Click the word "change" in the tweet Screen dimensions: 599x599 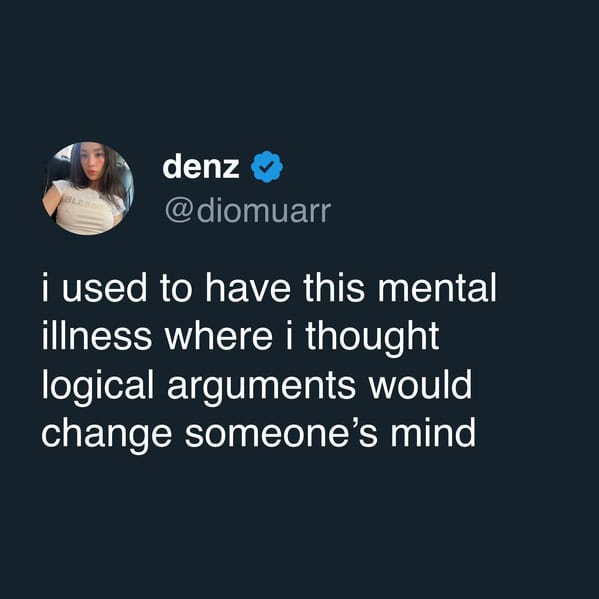coord(107,434)
